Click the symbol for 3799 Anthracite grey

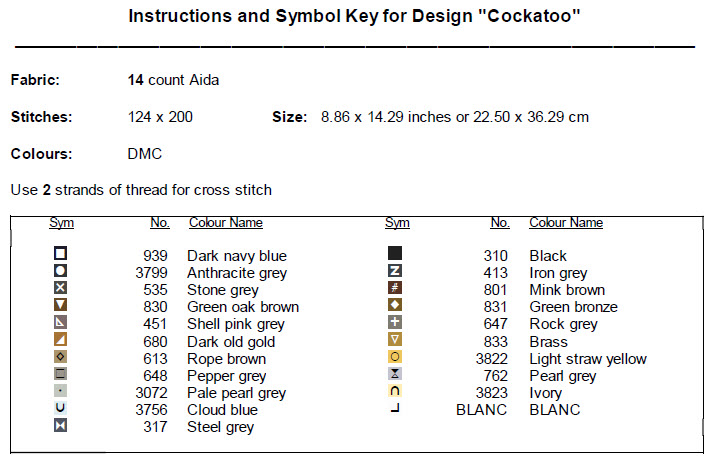(x=61, y=272)
